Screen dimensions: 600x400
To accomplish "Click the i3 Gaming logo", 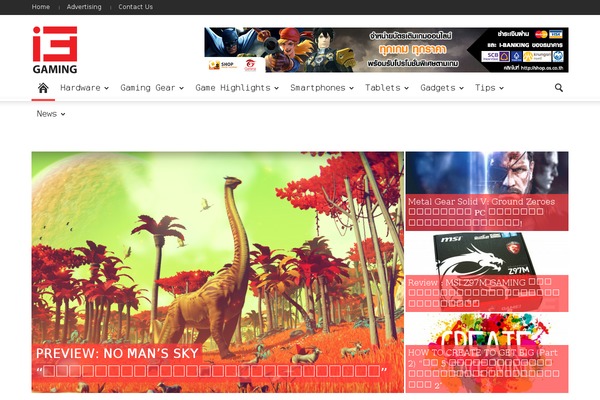I will click(x=55, y=50).
